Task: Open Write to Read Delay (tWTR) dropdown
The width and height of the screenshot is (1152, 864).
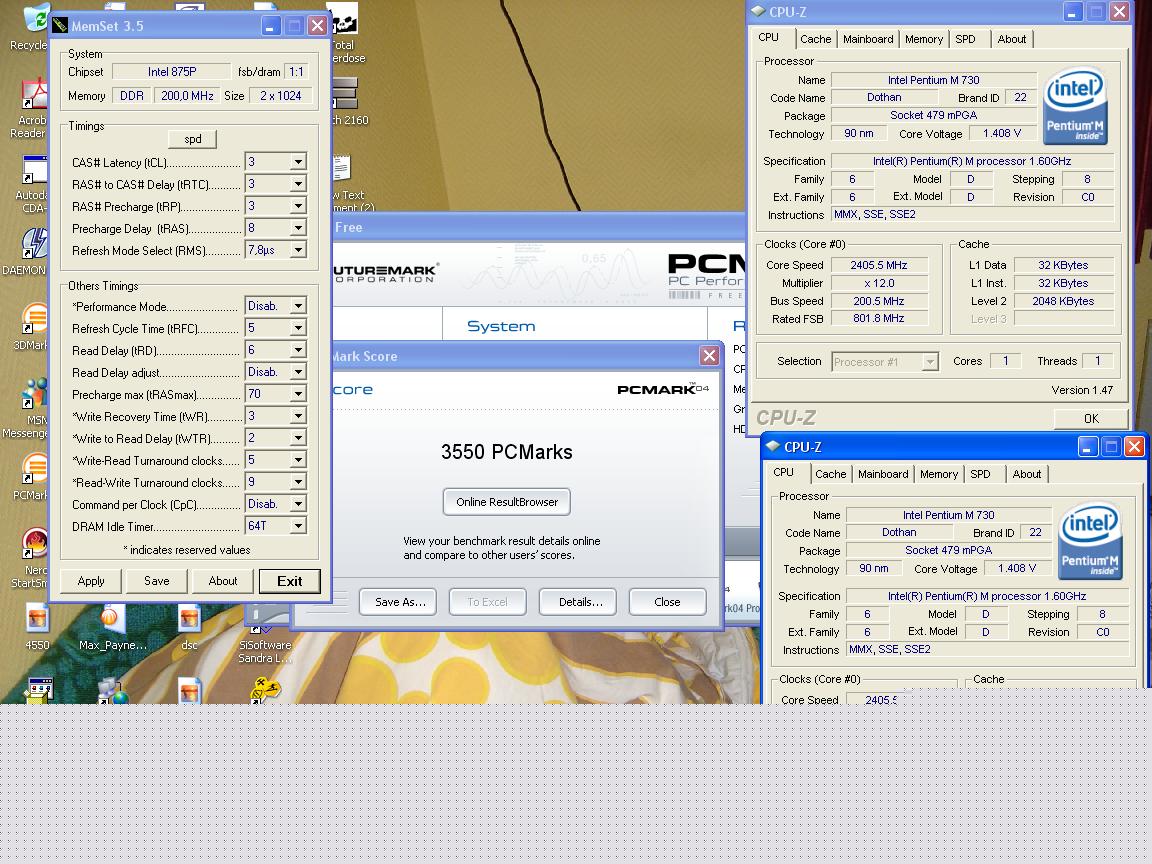Action: pyautogui.click(x=298, y=438)
